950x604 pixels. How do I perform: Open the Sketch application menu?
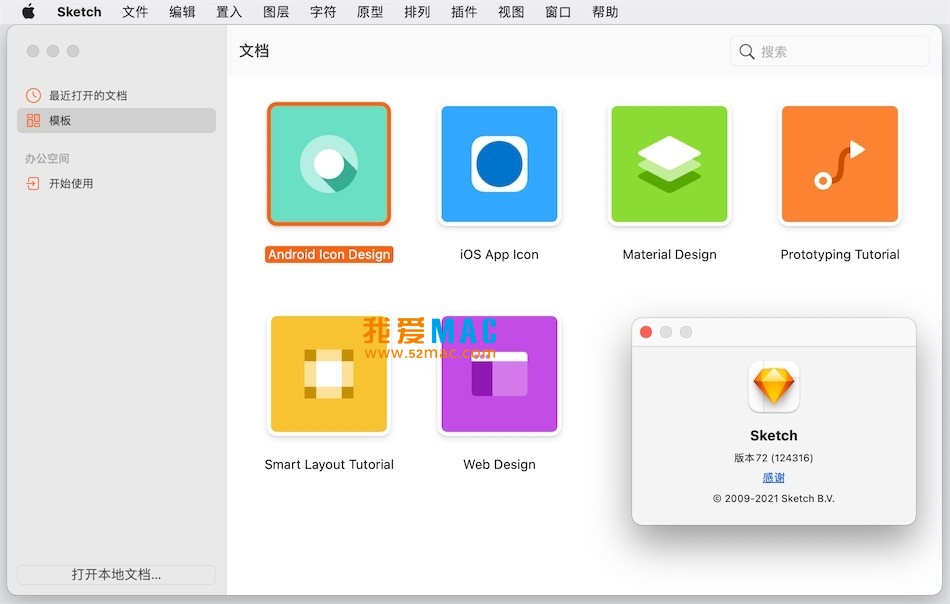79,12
